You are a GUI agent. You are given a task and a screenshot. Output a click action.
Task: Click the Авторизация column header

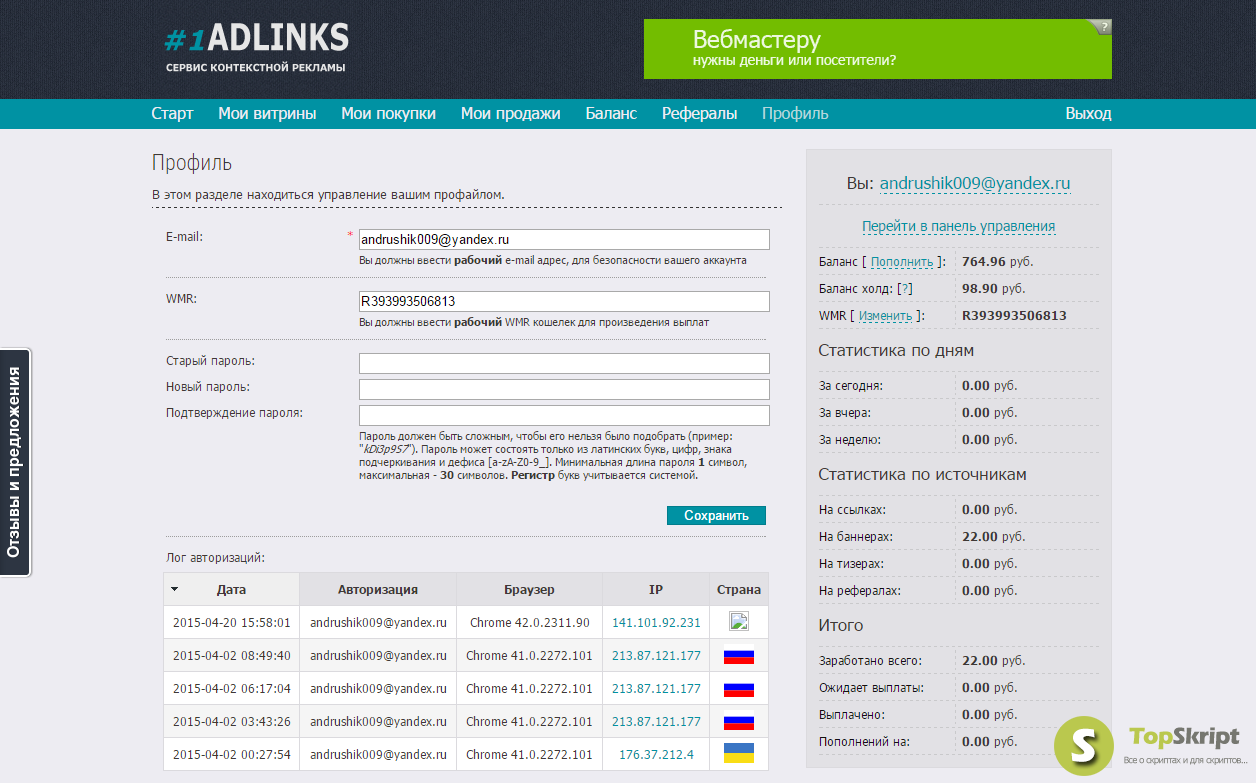click(x=378, y=590)
